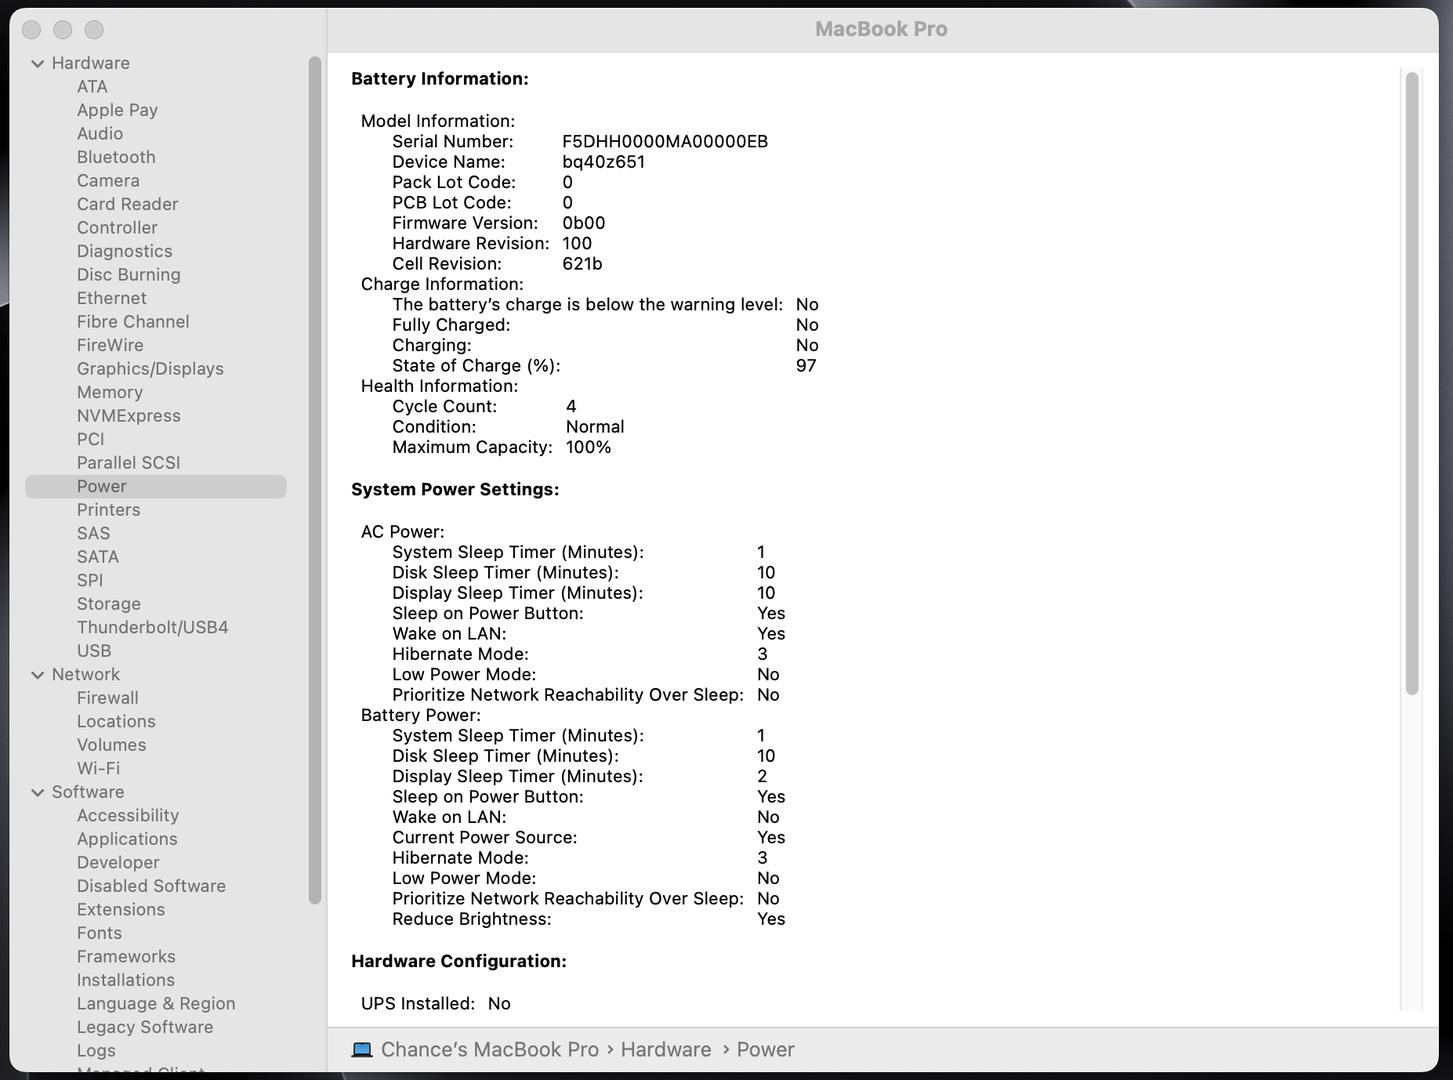The image size is (1453, 1080).
Task: Open SATA hardware entry
Action: pos(98,557)
